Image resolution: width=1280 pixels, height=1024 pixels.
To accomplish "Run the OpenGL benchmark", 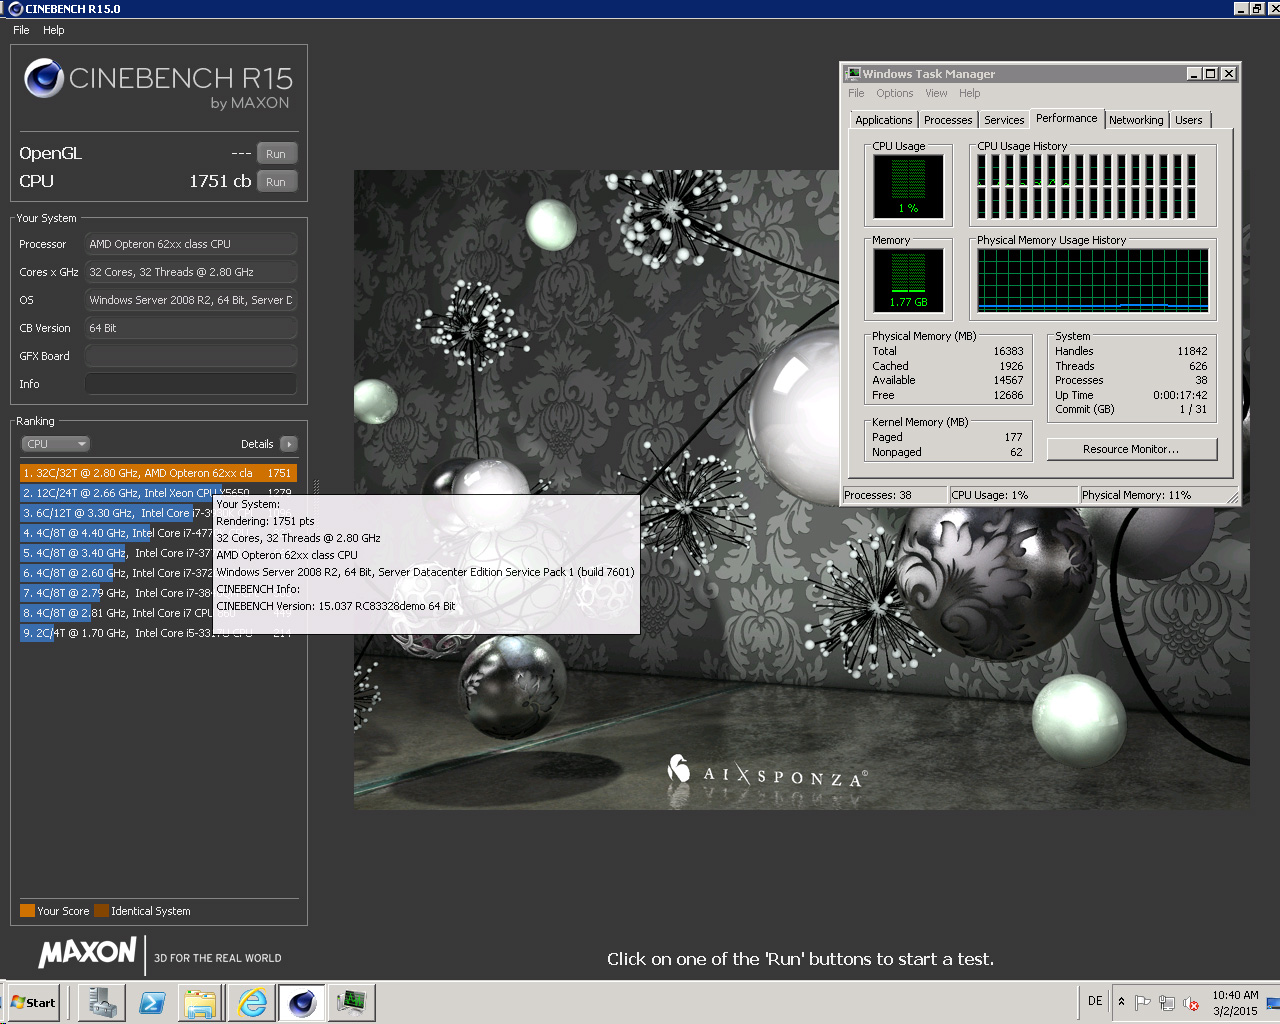I will 276,154.
